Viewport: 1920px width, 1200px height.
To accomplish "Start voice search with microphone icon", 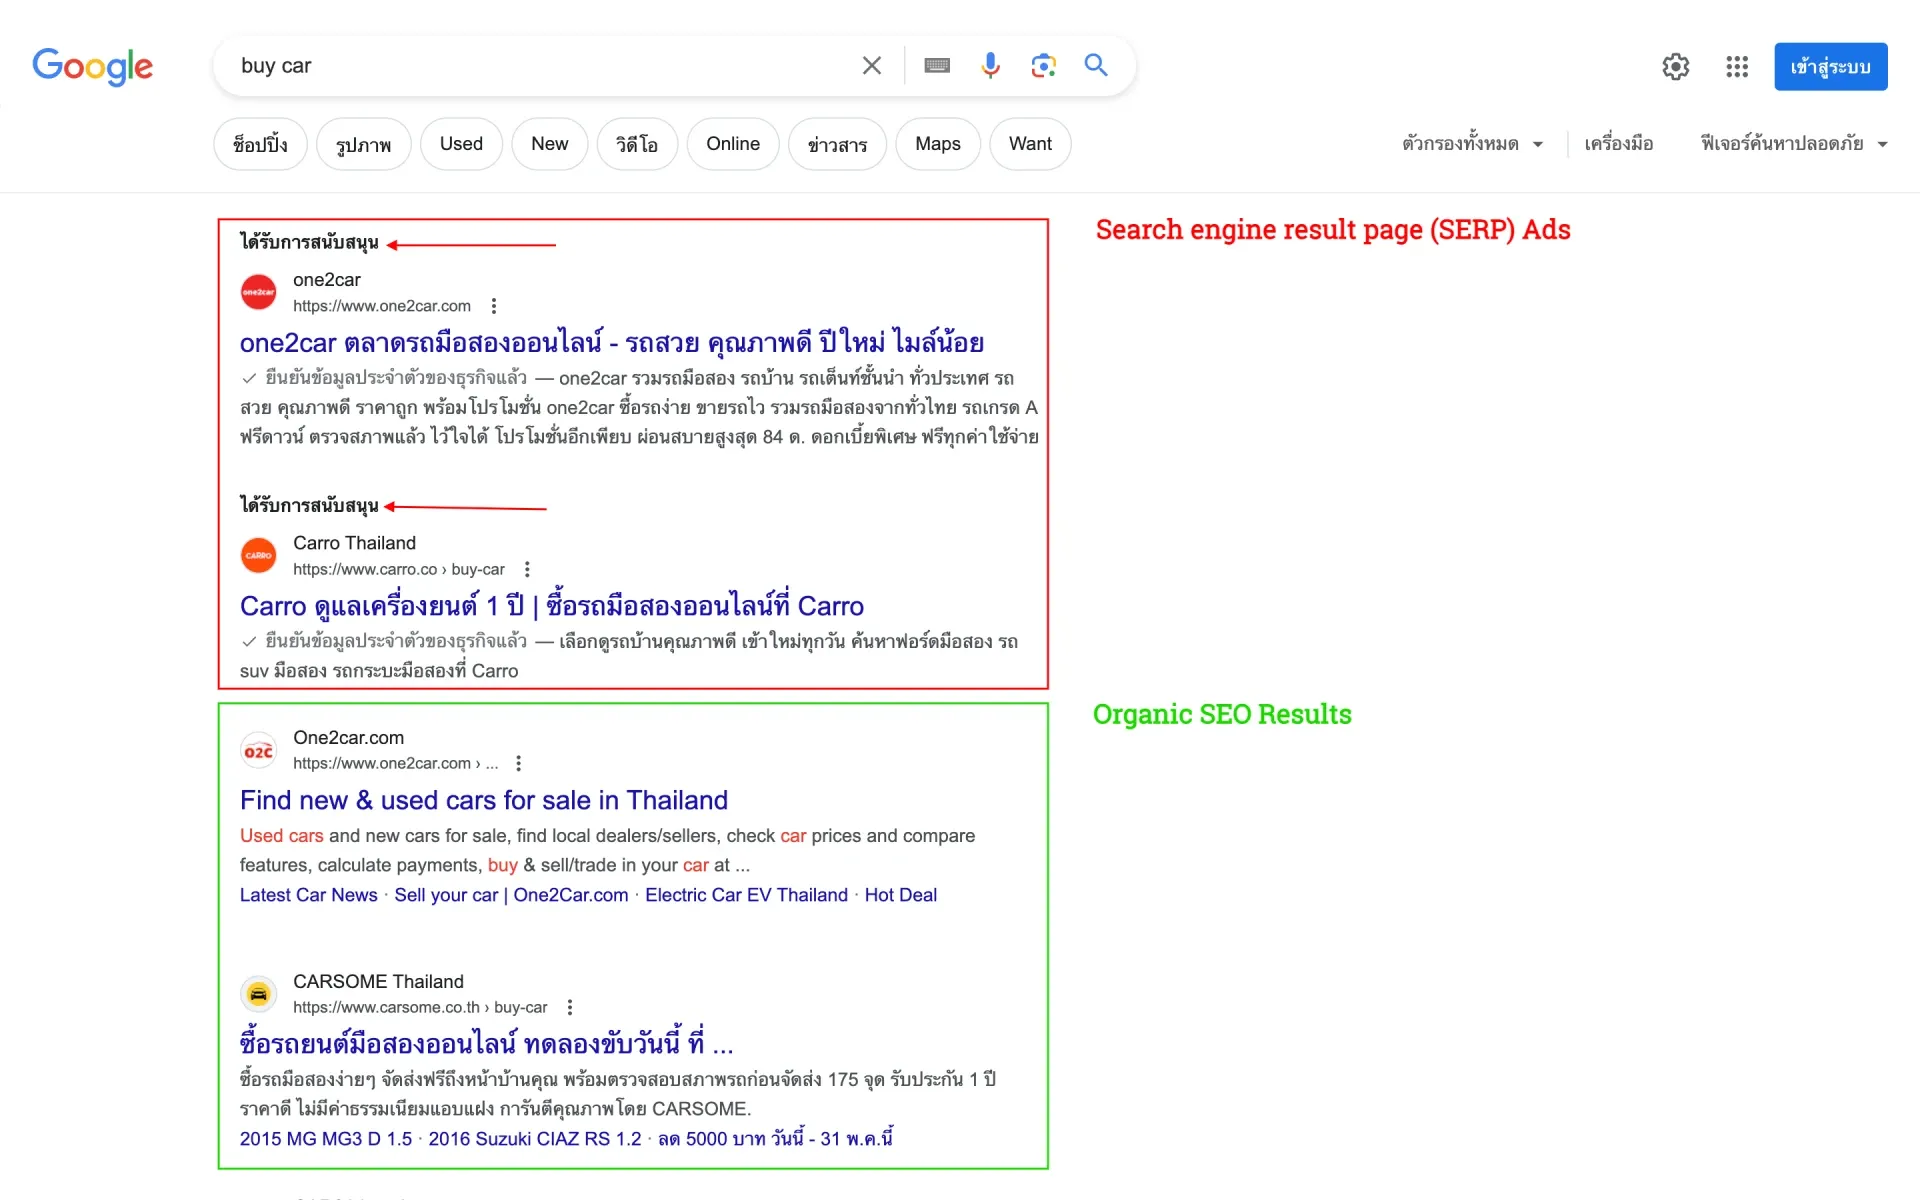I will (x=990, y=66).
